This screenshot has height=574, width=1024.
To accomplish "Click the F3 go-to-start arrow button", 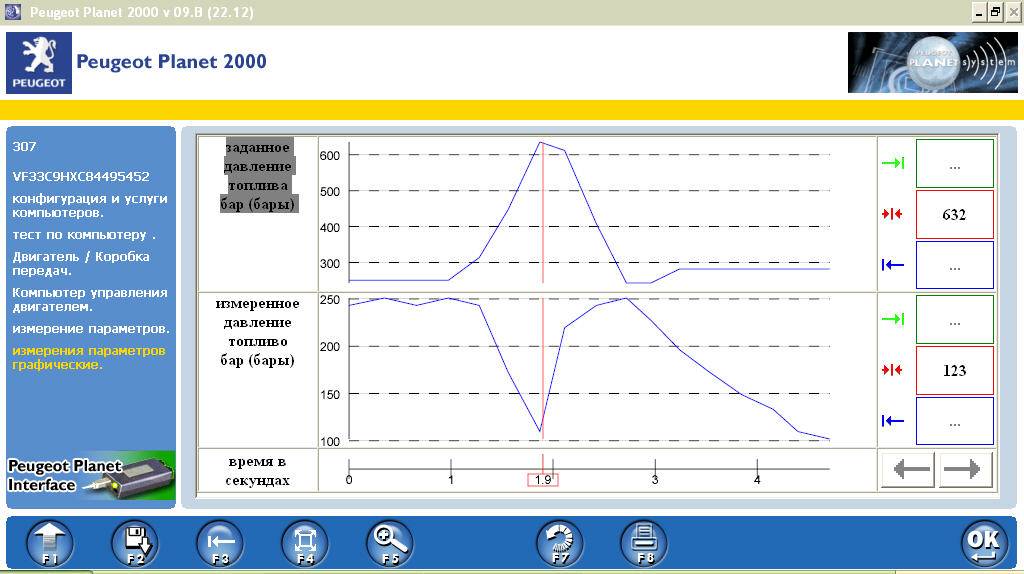I will [x=220, y=543].
